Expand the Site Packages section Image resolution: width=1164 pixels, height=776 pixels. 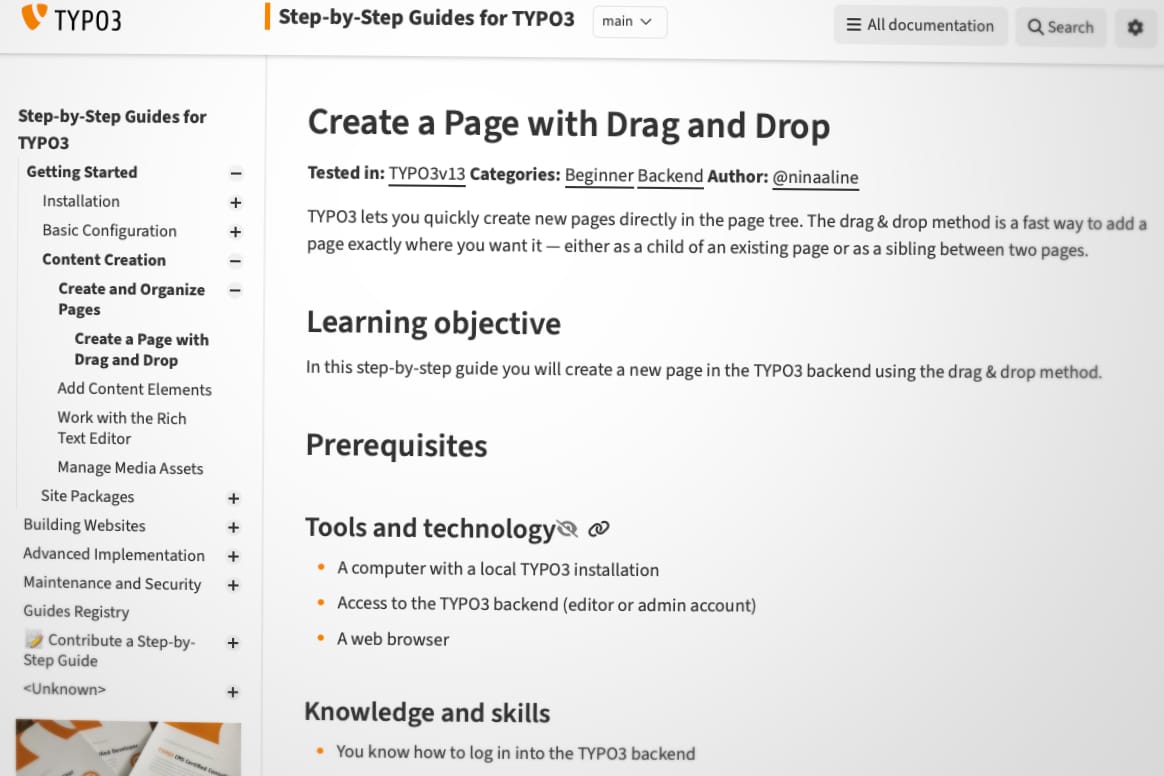tap(234, 498)
